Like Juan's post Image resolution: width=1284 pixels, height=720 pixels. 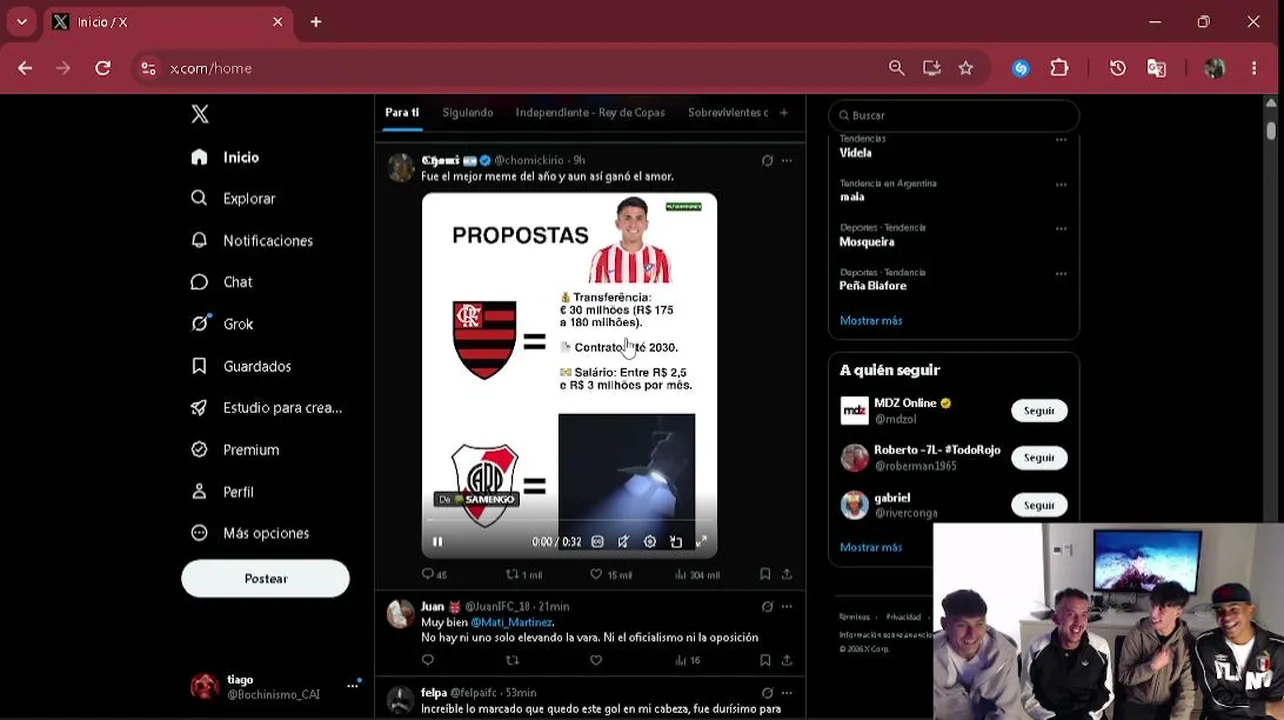(x=596, y=660)
